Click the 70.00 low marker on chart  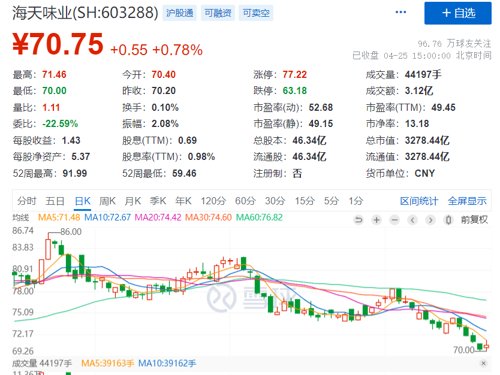464,350
